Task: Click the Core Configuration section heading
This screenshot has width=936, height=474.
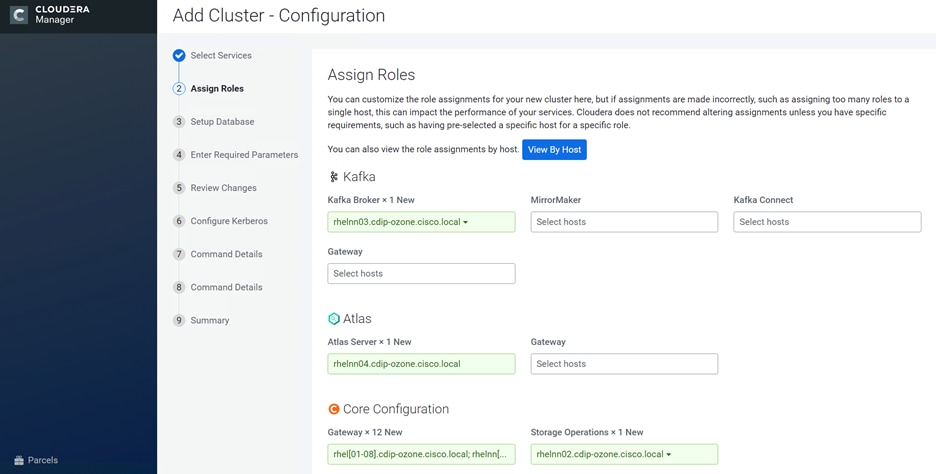Action: pos(396,409)
